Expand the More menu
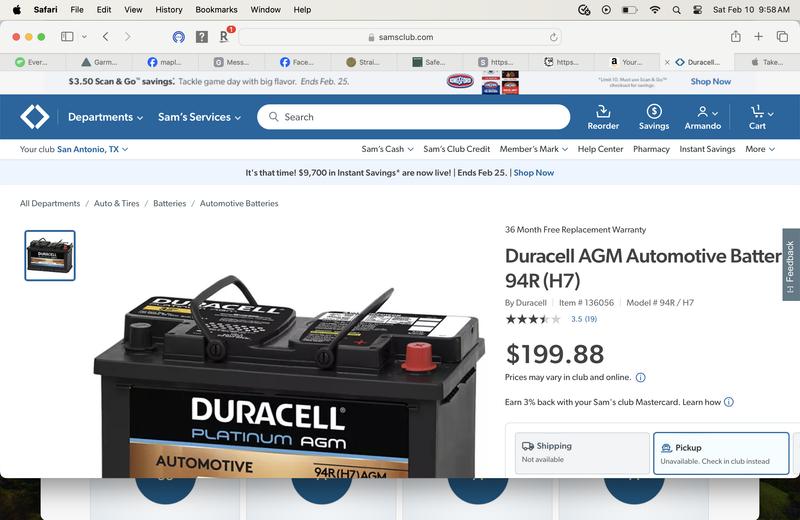This screenshot has width=800, height=520. tap(760, 149)
